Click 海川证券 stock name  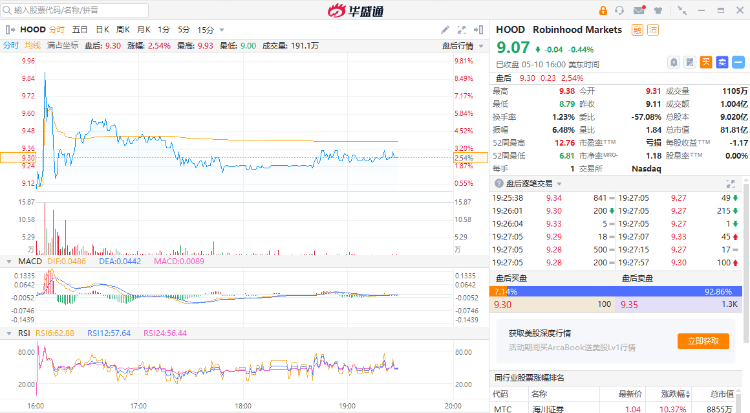548,409
